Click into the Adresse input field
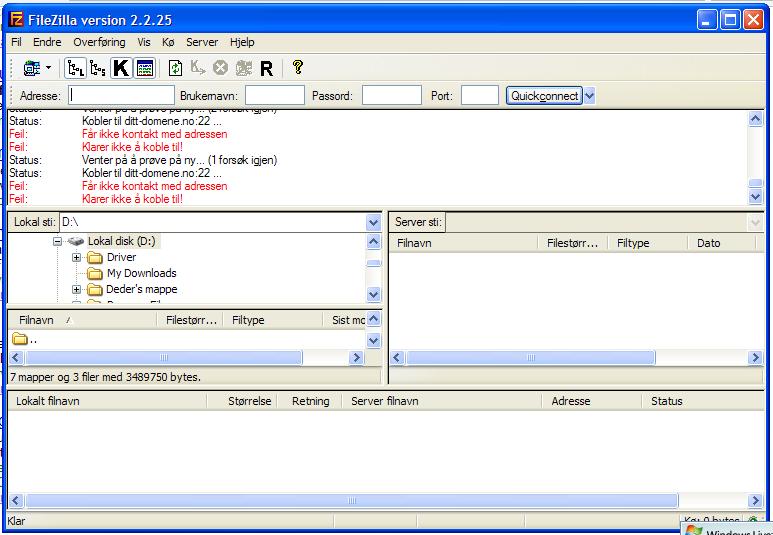Viewport: 773px width, 535px height. (107, 96)
